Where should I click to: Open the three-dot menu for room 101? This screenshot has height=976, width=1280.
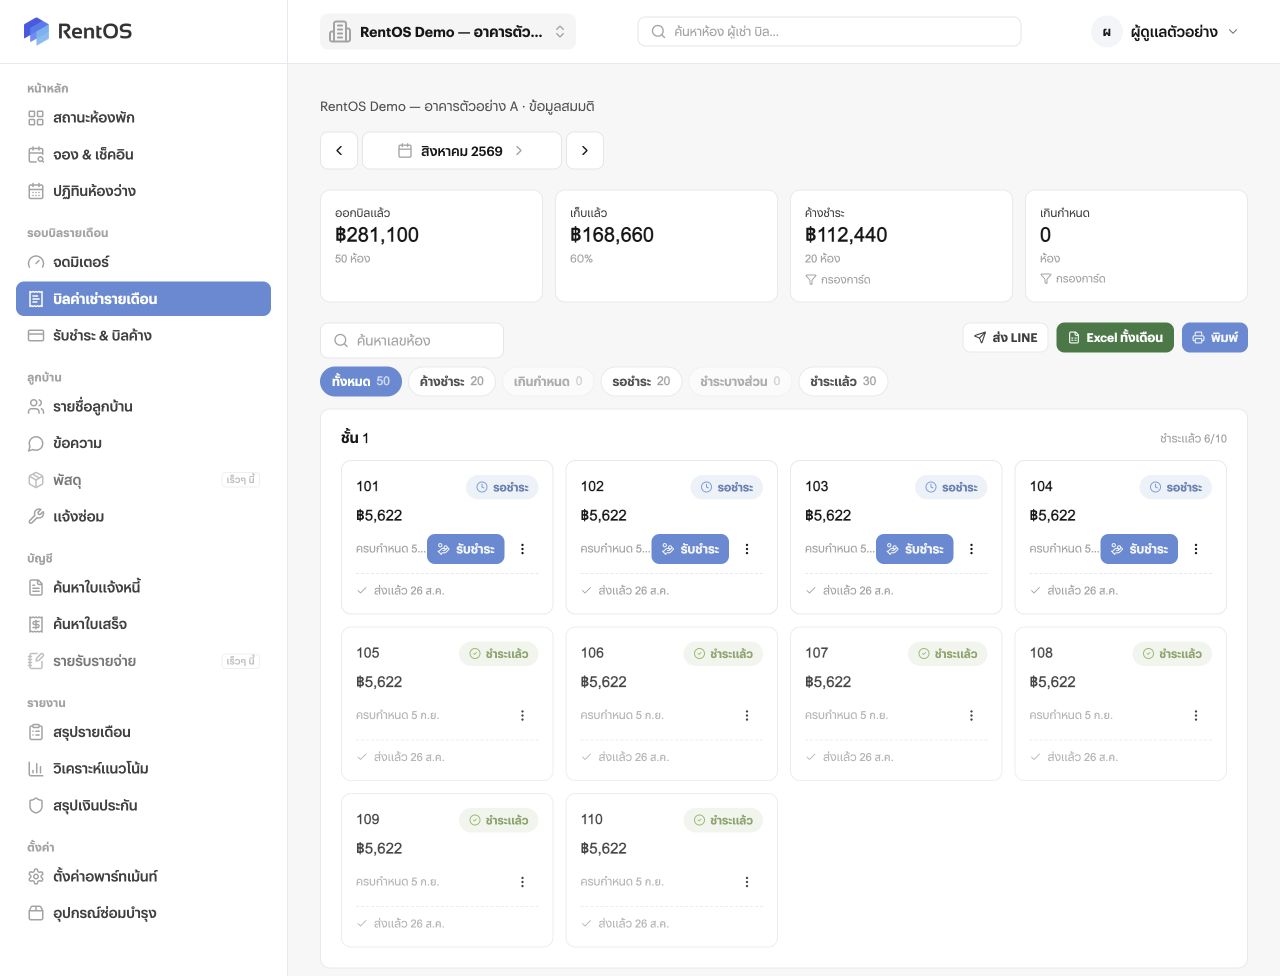coord(522,549)
